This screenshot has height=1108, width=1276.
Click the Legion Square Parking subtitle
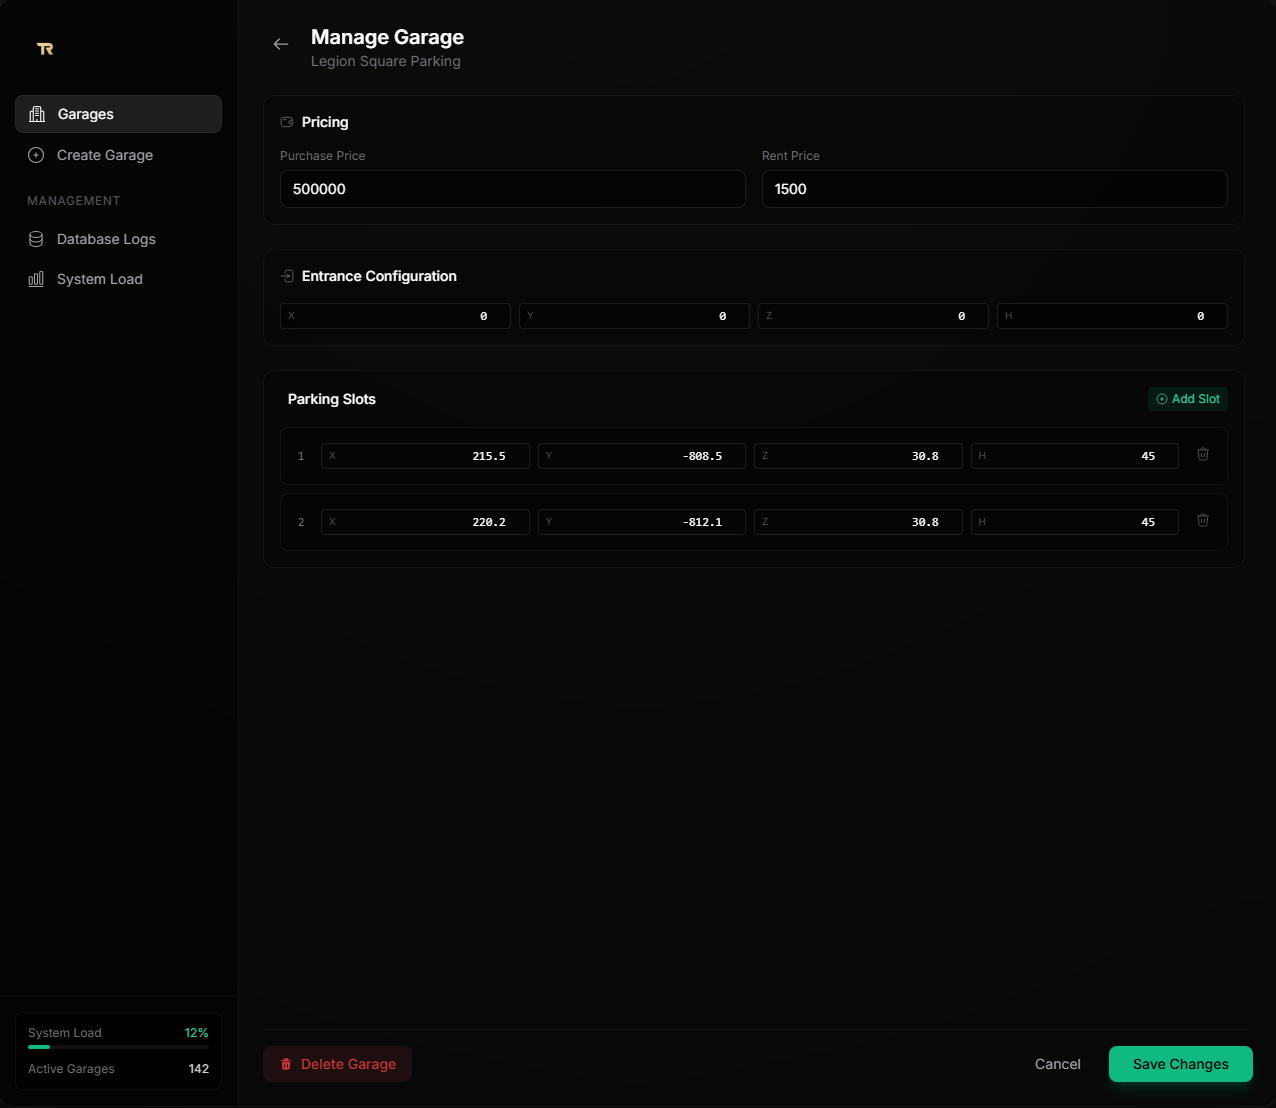[386, 61]
